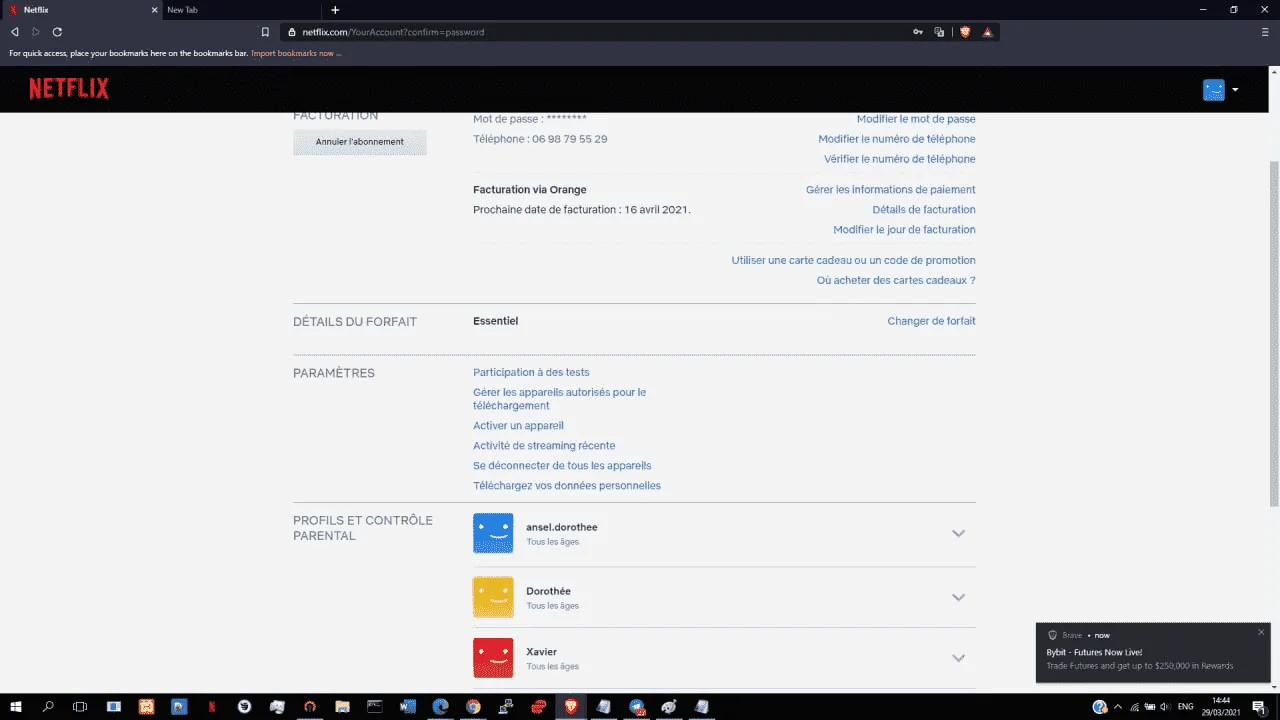
Task: Click the browser forward arrow
Action: pos(36,32)
